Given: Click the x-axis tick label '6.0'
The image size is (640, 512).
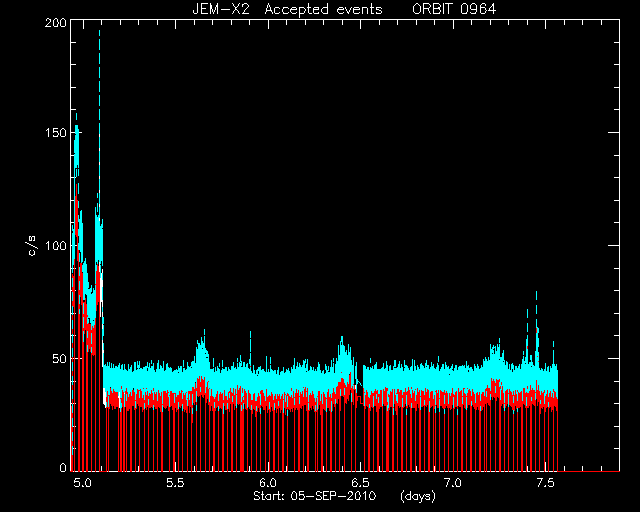Looking at the screenshot, I should coord(267,483).
